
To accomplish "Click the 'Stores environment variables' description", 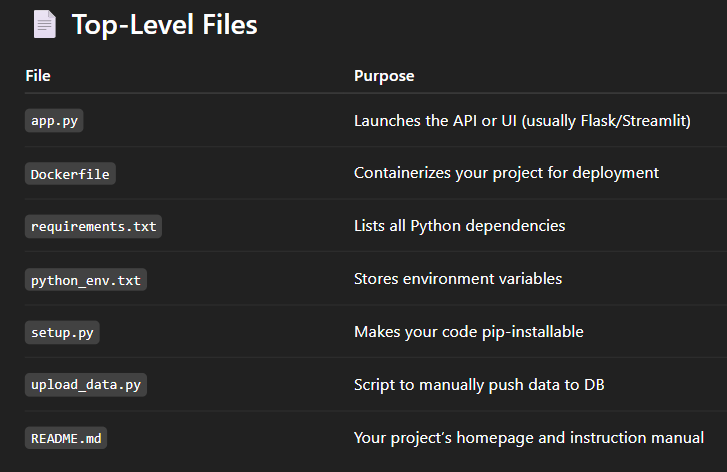I will [x=457, y=279].
